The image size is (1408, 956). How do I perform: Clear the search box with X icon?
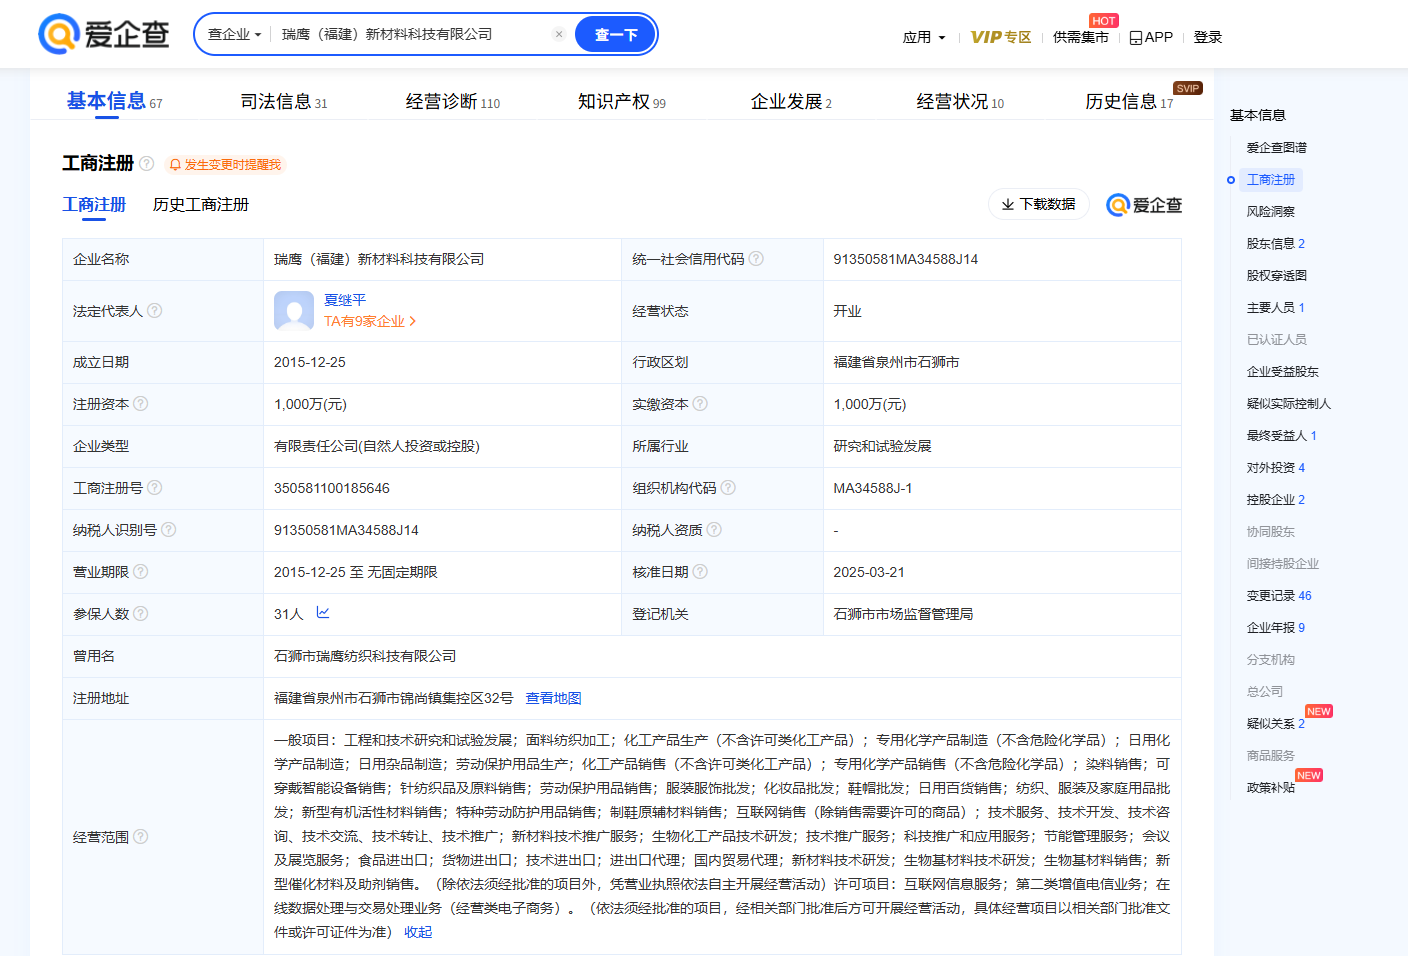click(559, 34)
